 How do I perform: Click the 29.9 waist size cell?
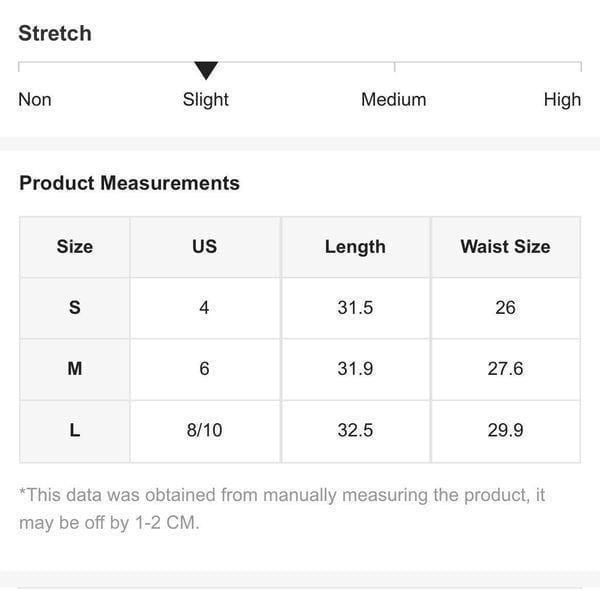tap(505, 431)
